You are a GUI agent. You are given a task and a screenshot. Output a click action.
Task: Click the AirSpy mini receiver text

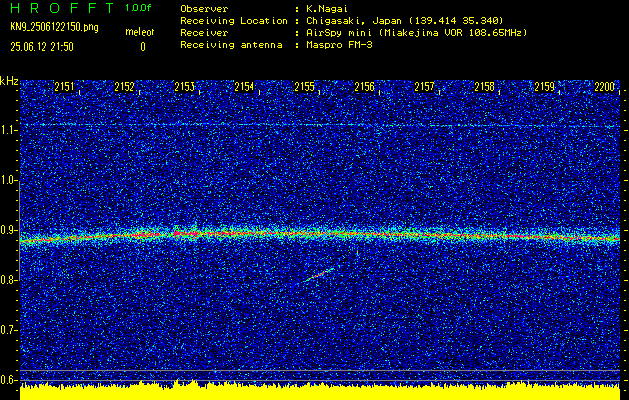[416, 33]
